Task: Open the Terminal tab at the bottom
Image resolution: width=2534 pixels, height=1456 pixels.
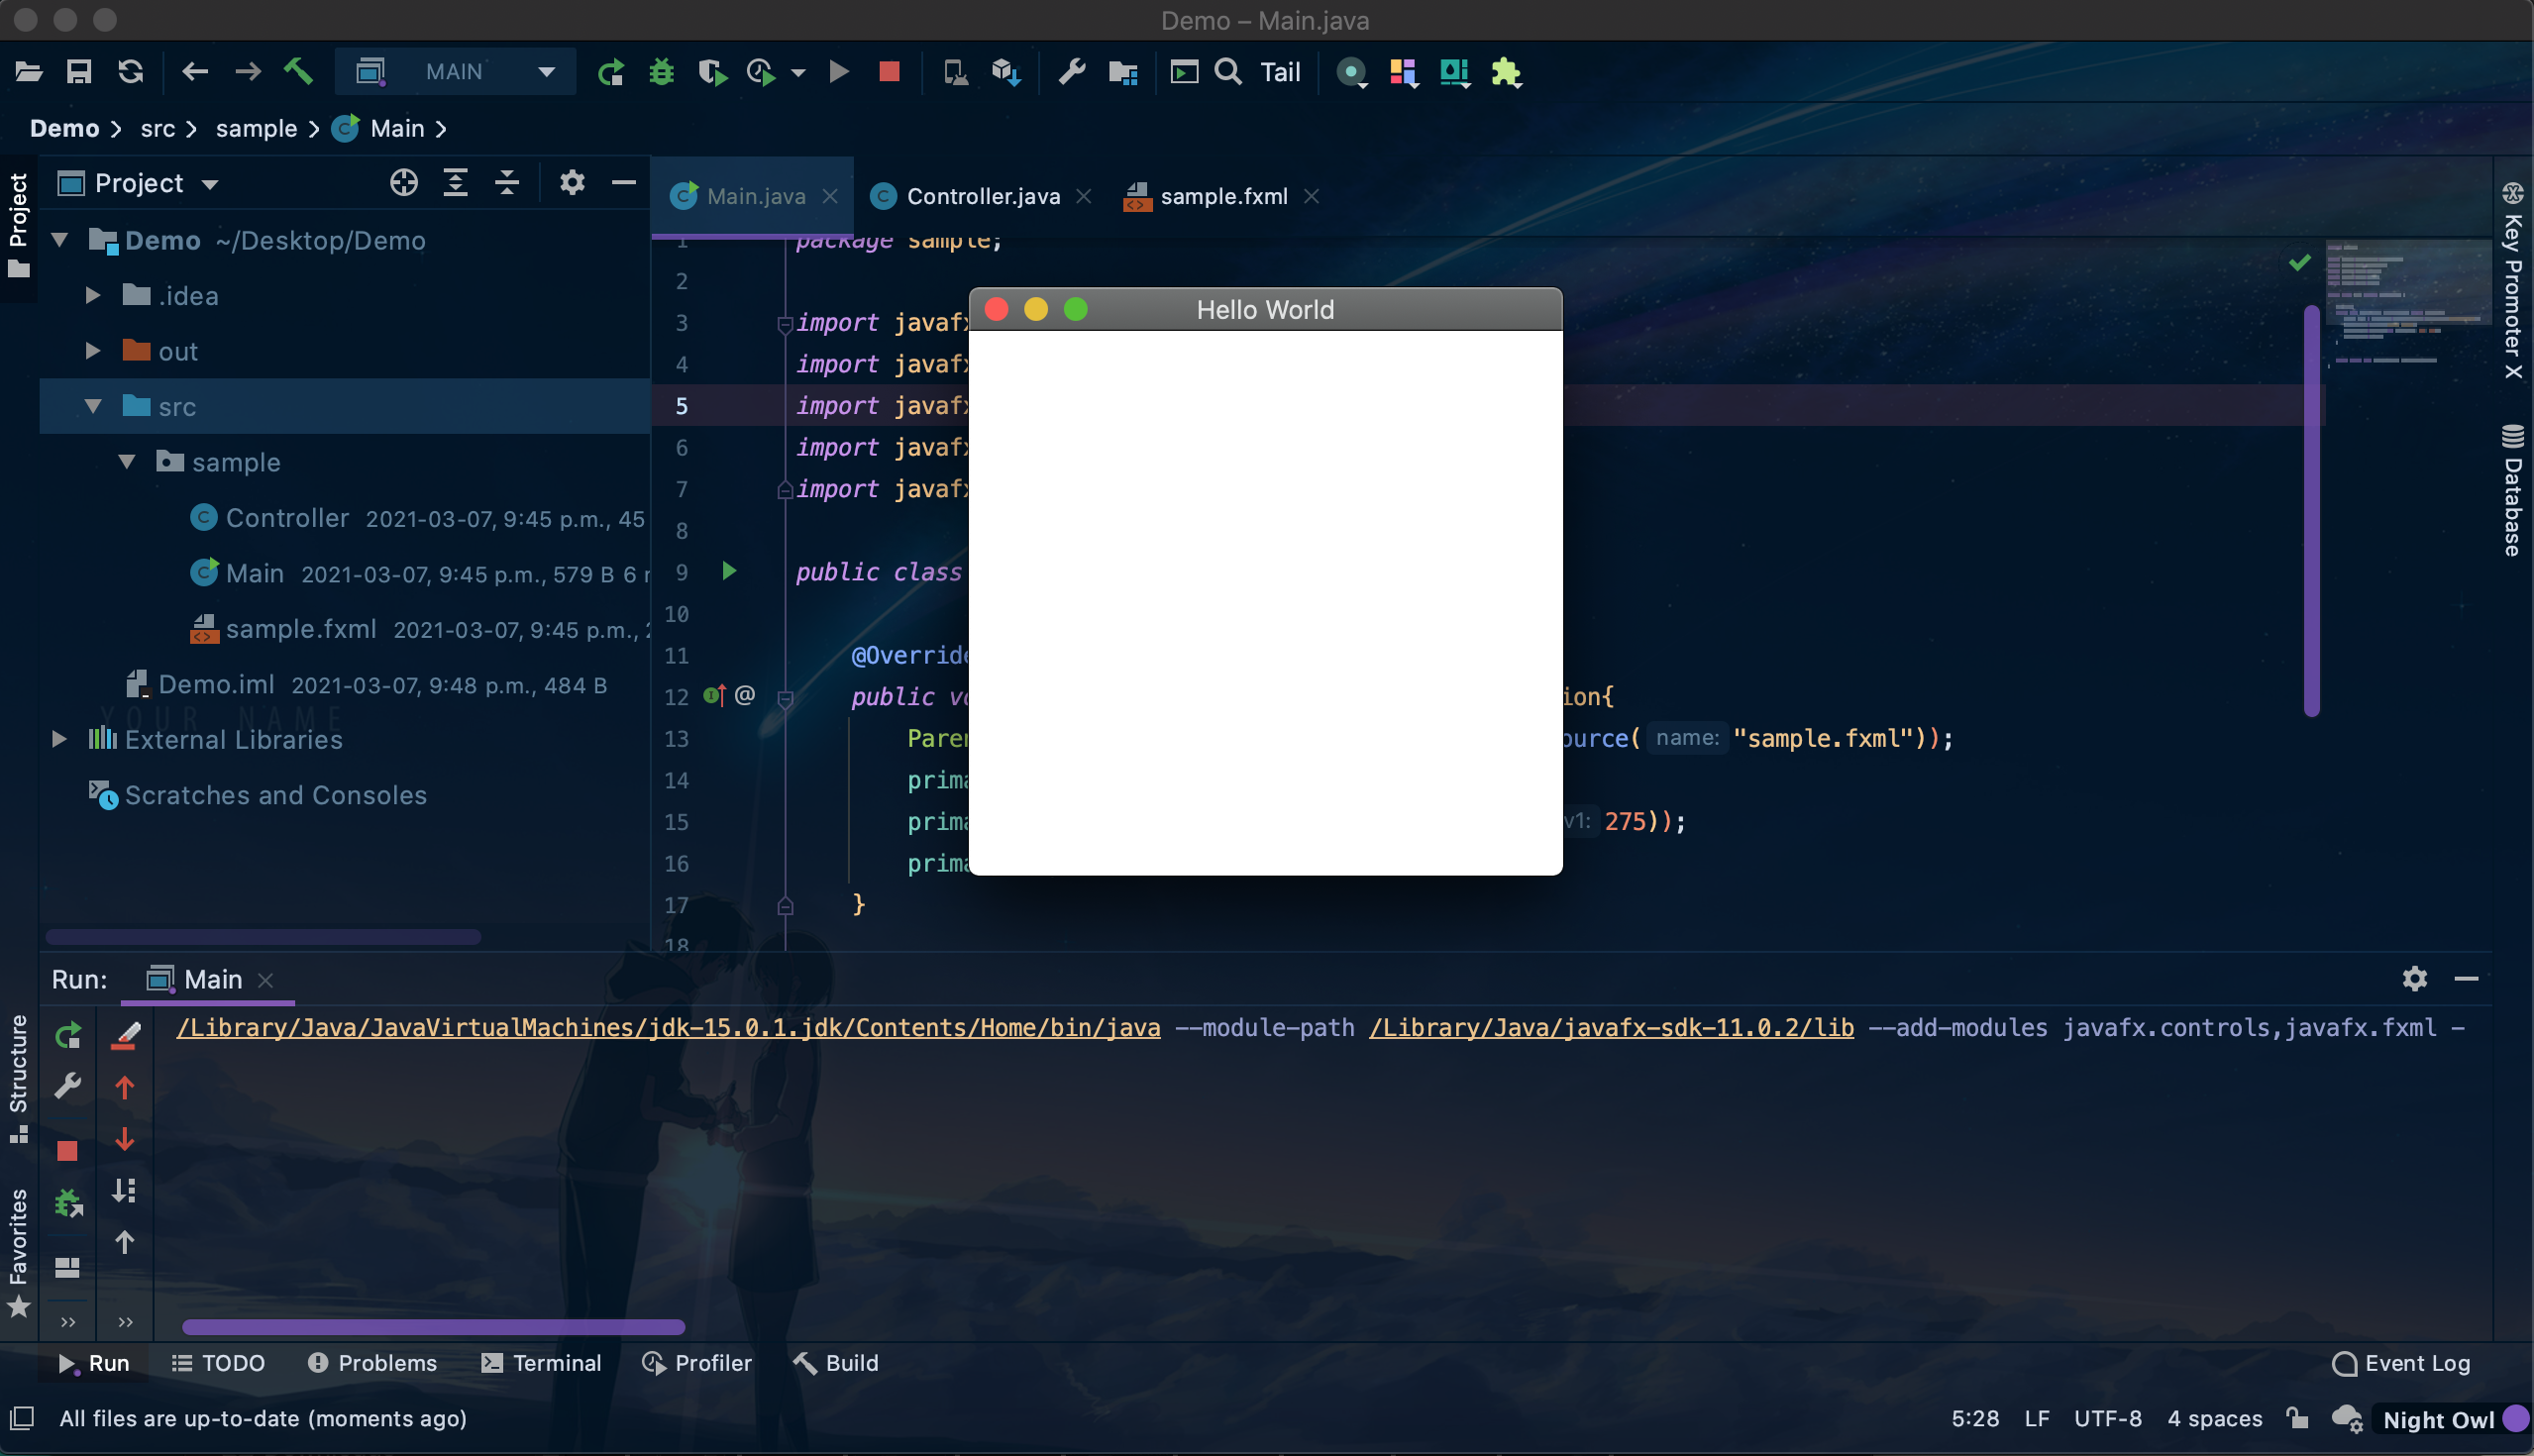Action: coord(541,1362)
